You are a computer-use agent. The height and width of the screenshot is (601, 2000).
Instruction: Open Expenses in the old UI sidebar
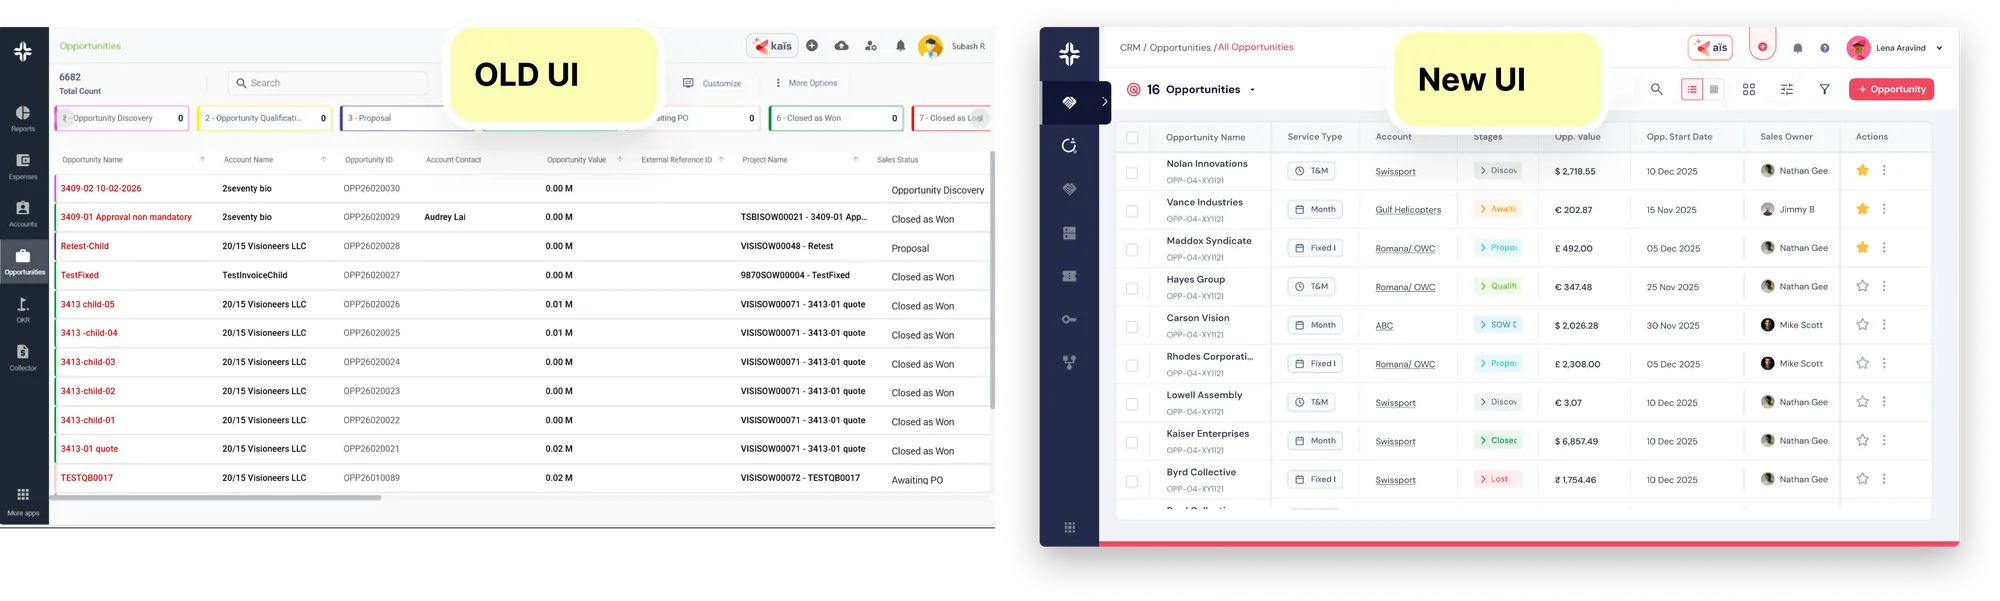tap(23, 166)
